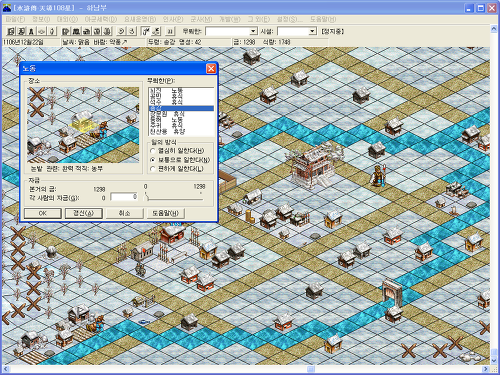
Task: Open the 설정(S) menu
Action: pos(290,19)
